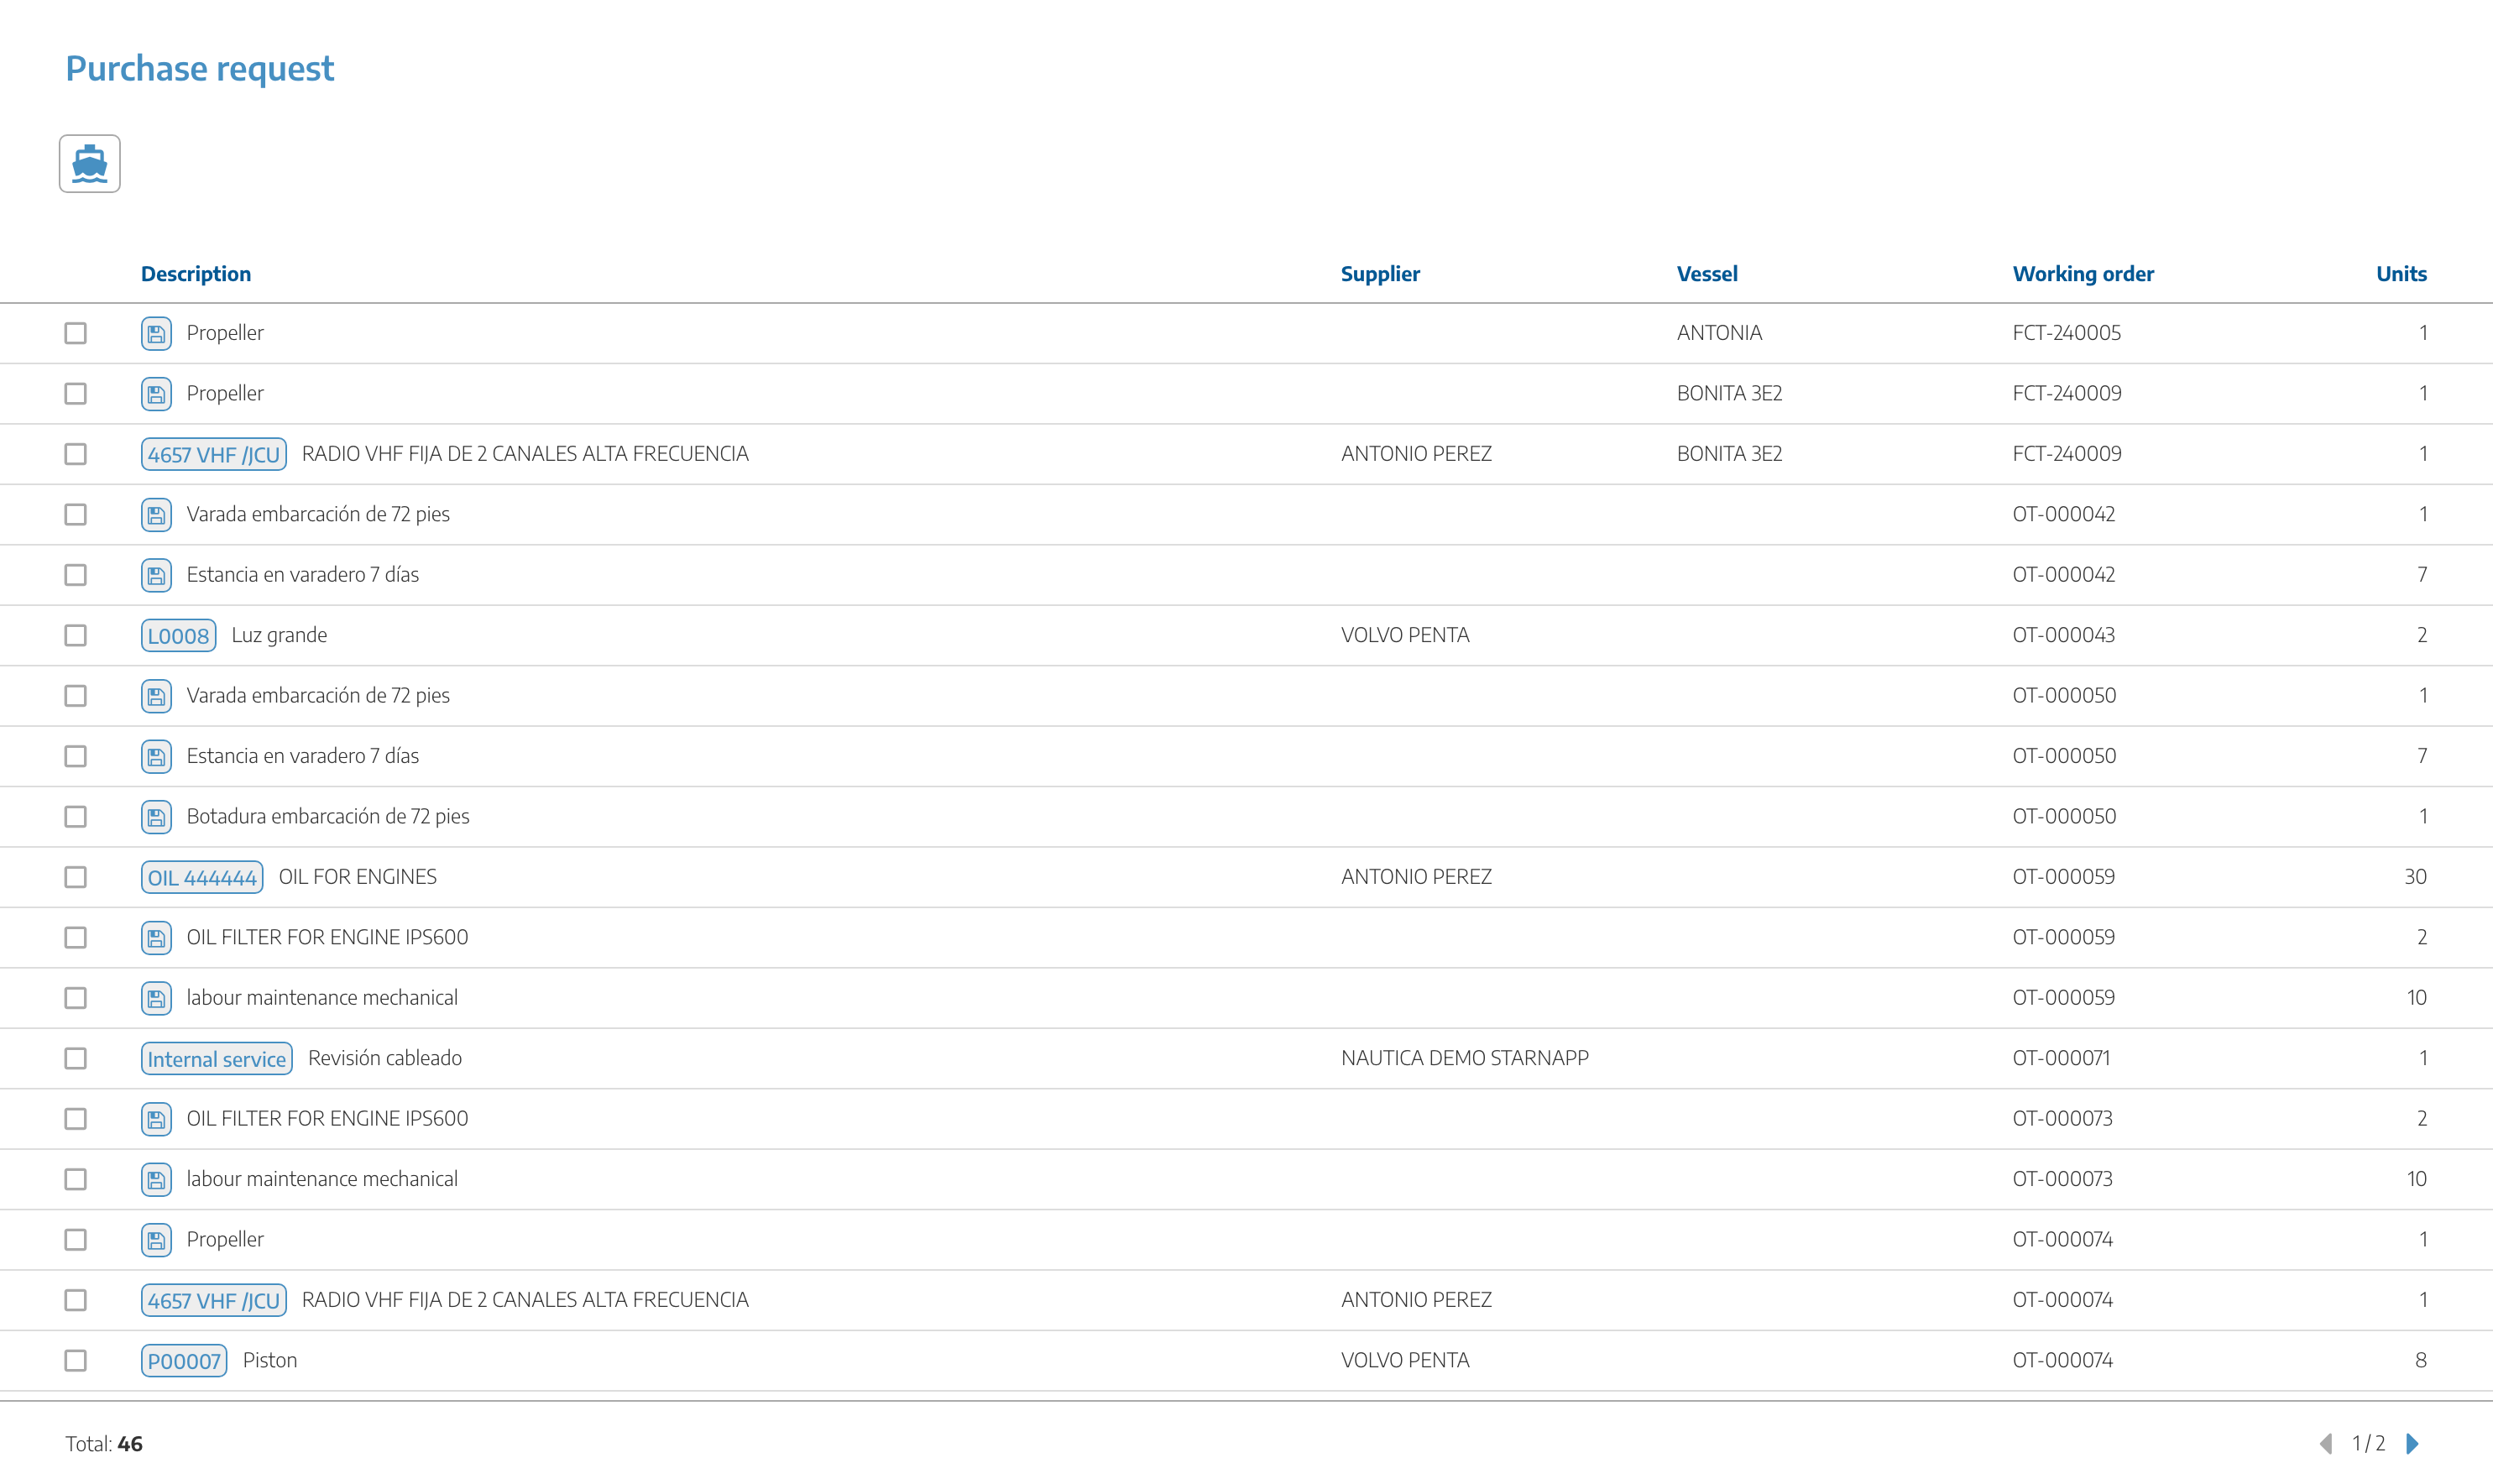Select checkbox for Propeller OT-000074 row
The width and height of the screenshot is (2493, 1484).
pyautogui.click(x=76, y=1240)
